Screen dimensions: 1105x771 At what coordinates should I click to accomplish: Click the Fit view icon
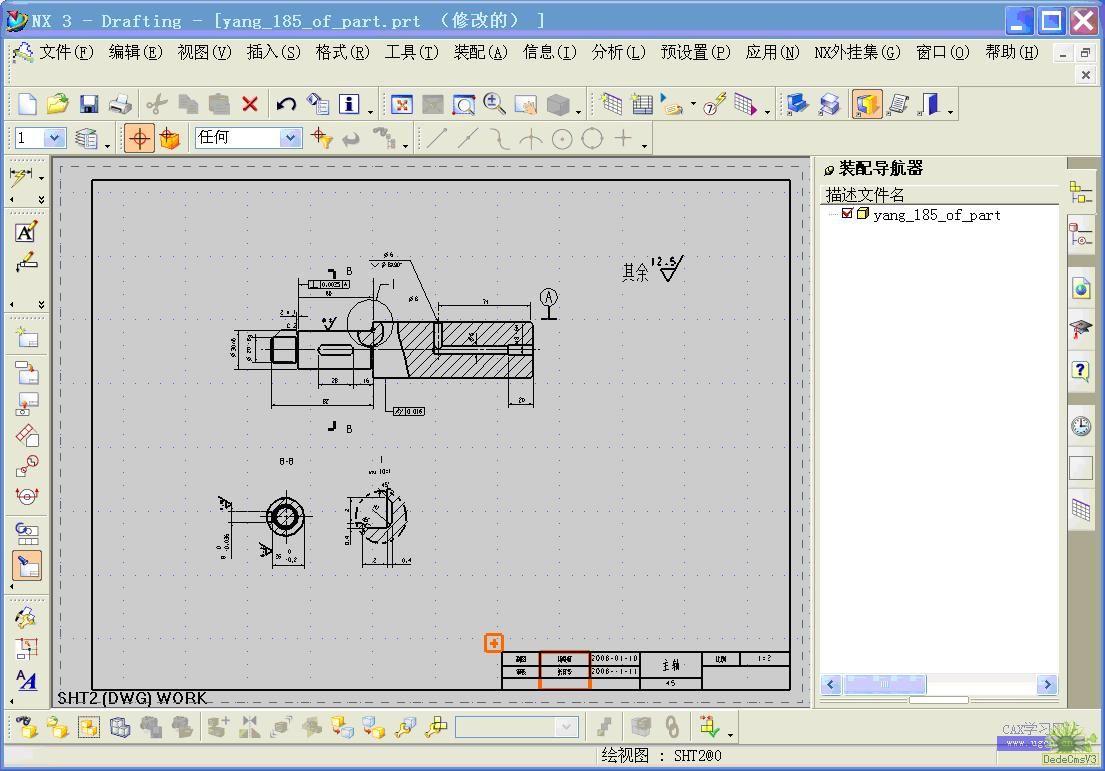click(402, 104)
